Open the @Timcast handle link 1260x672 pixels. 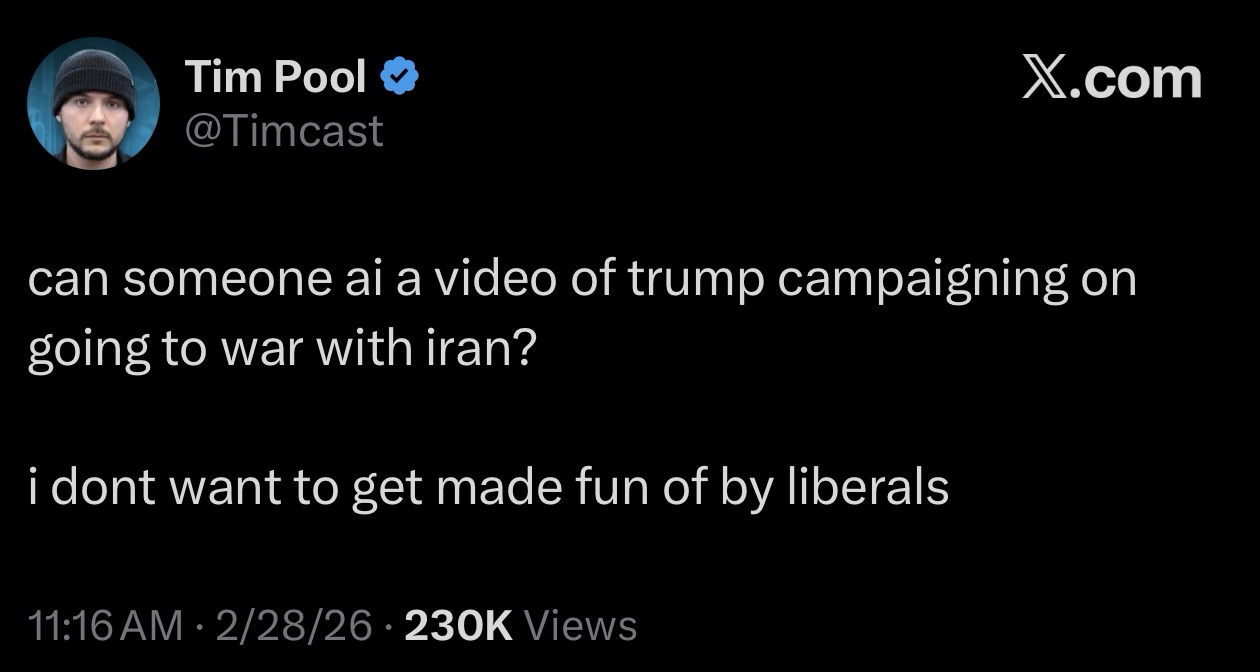point(284,130)
